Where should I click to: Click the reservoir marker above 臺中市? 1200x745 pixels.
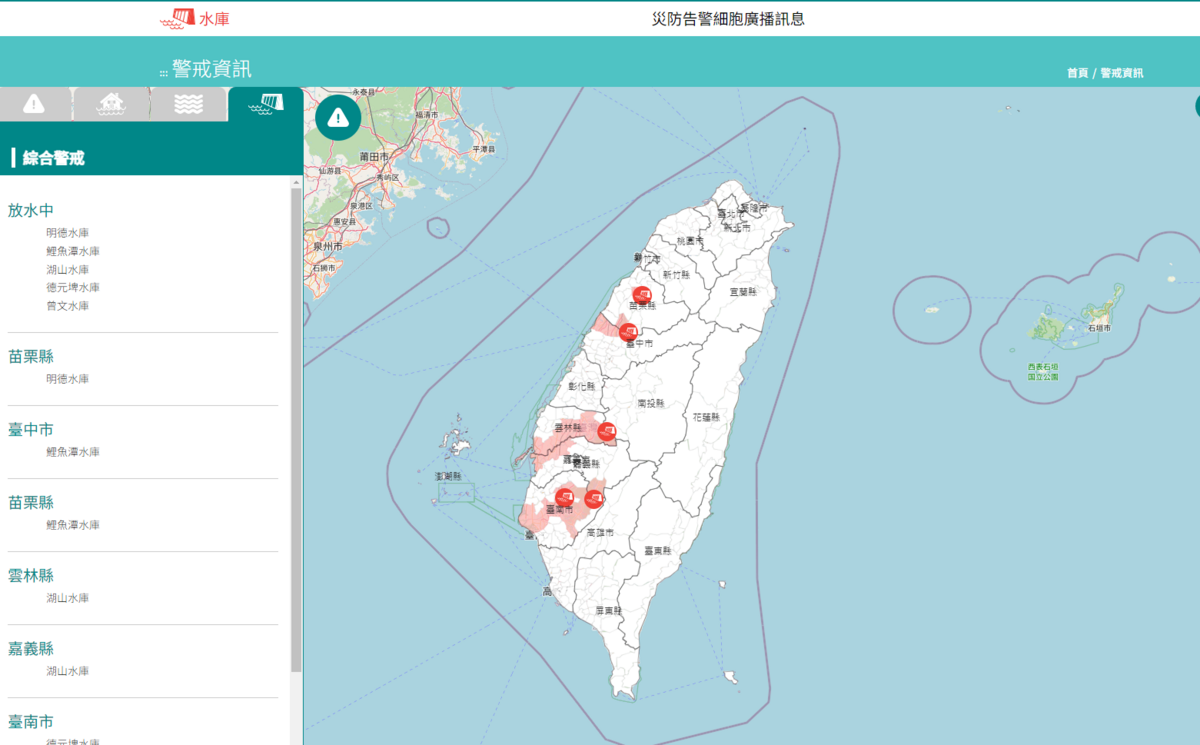click(628, 332)
